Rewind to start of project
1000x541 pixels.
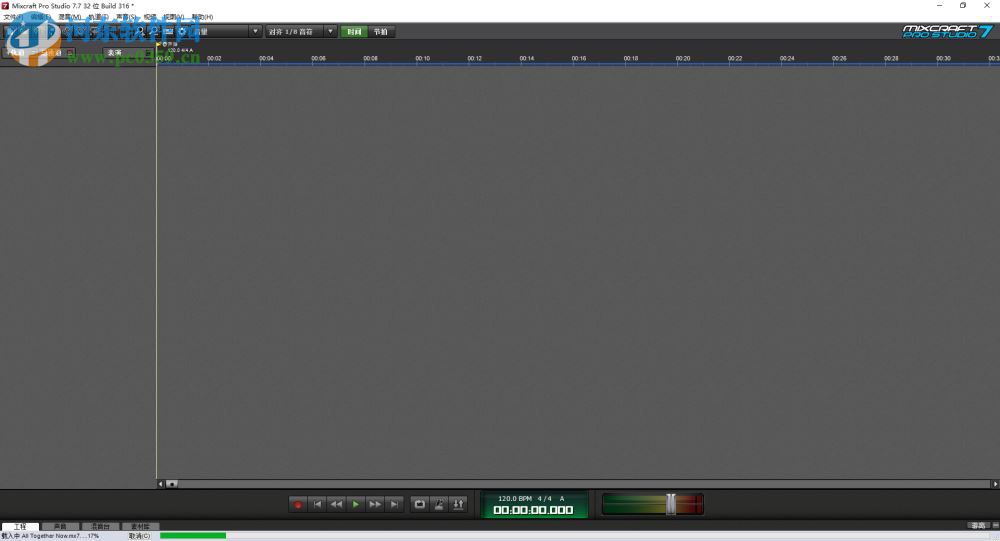(x=317, y=504)
